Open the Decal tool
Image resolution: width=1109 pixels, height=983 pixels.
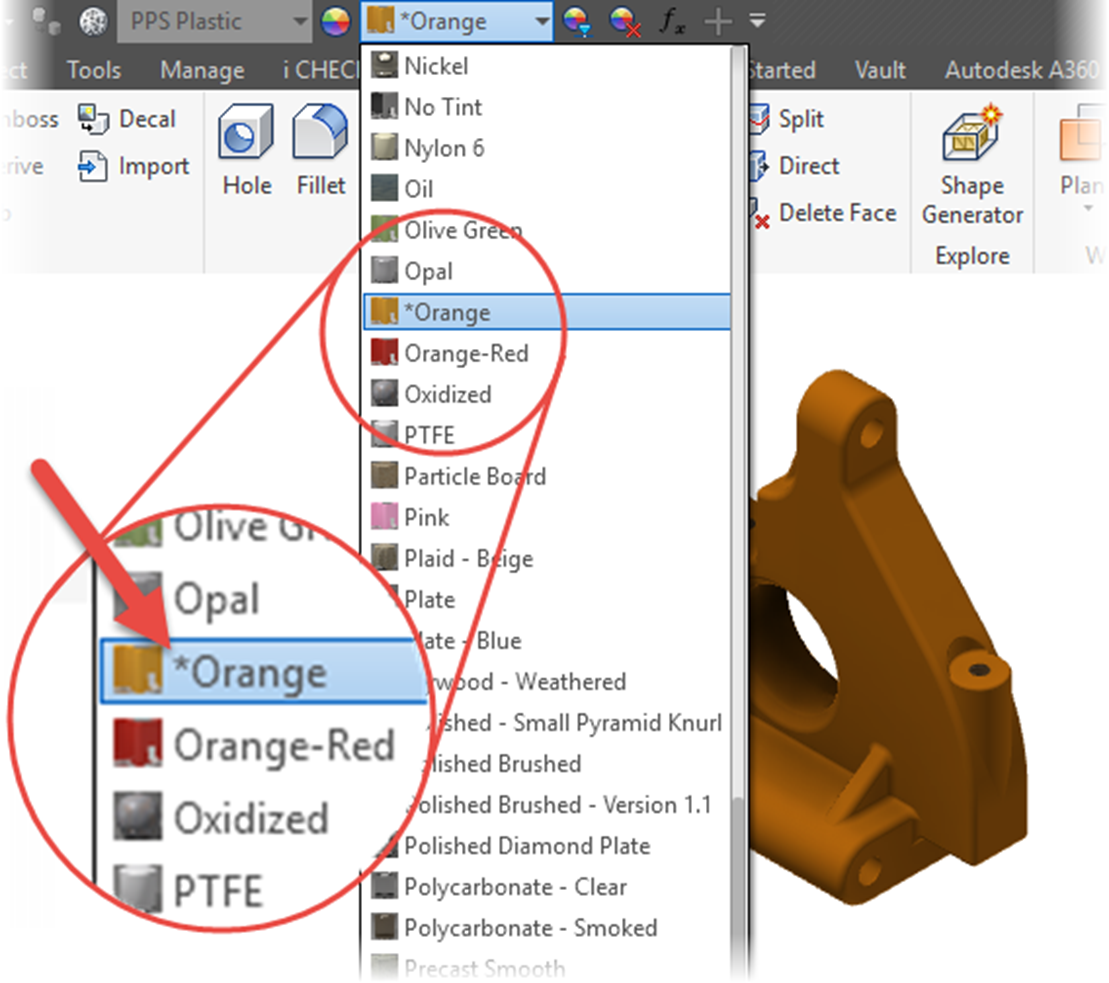[128, 118]
